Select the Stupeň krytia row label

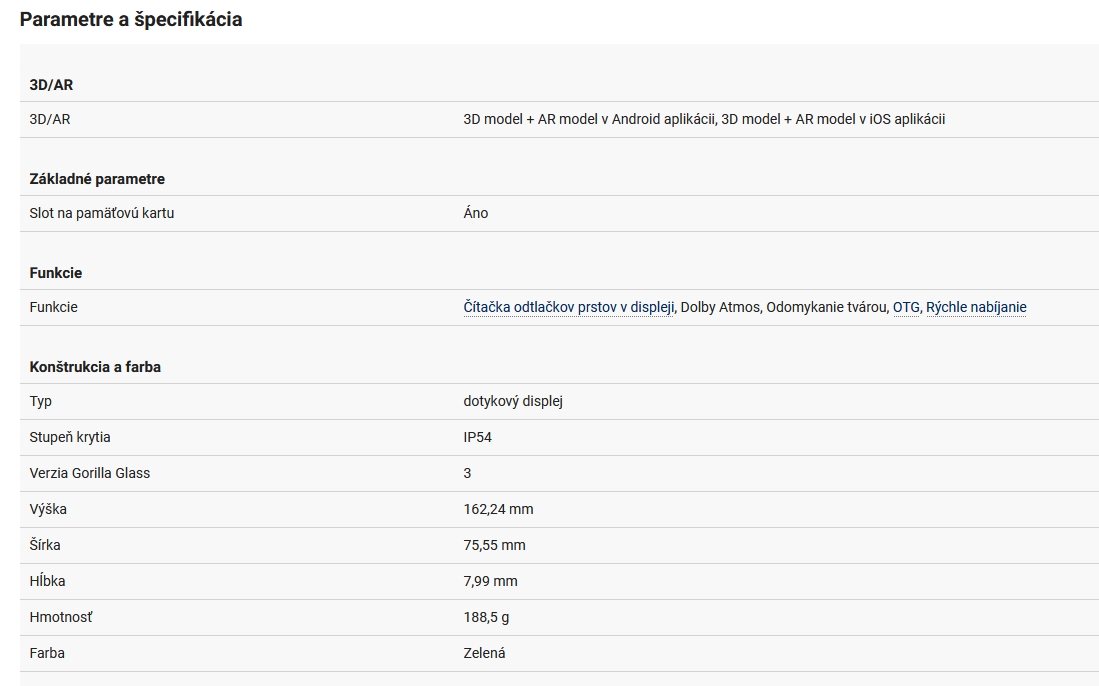70,437
